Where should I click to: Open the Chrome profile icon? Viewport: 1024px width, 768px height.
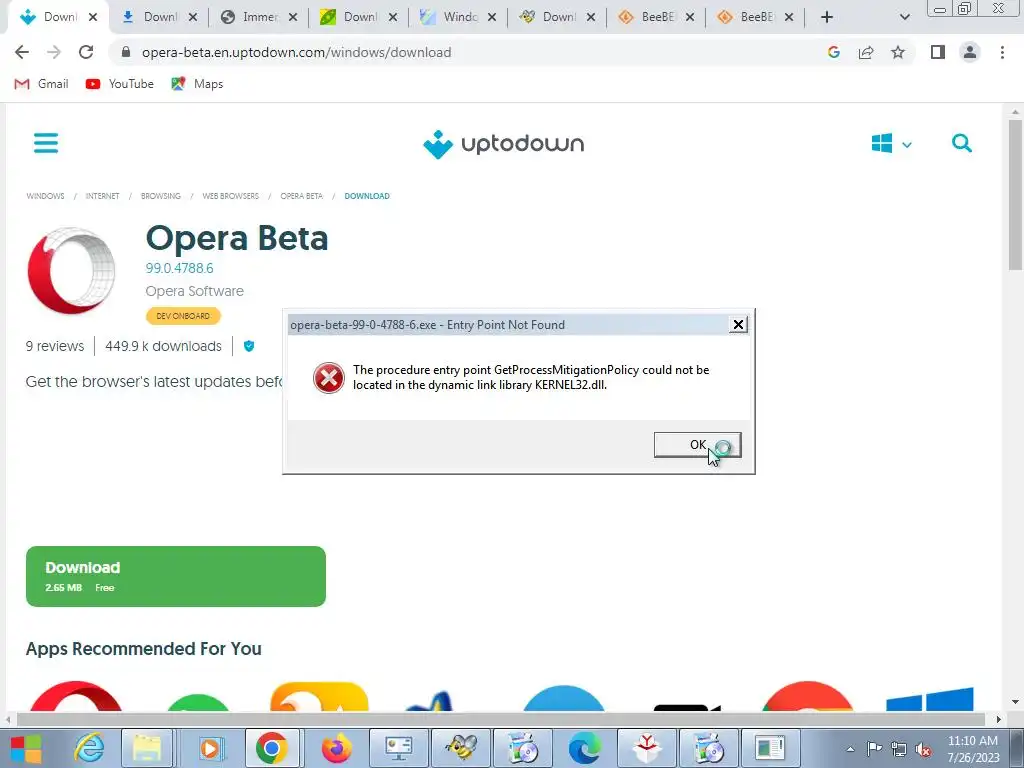[970, 52]
